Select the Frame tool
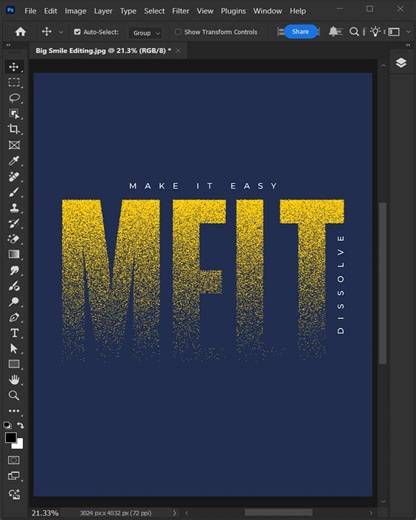 pyautogui.click(x=14, y=145)
